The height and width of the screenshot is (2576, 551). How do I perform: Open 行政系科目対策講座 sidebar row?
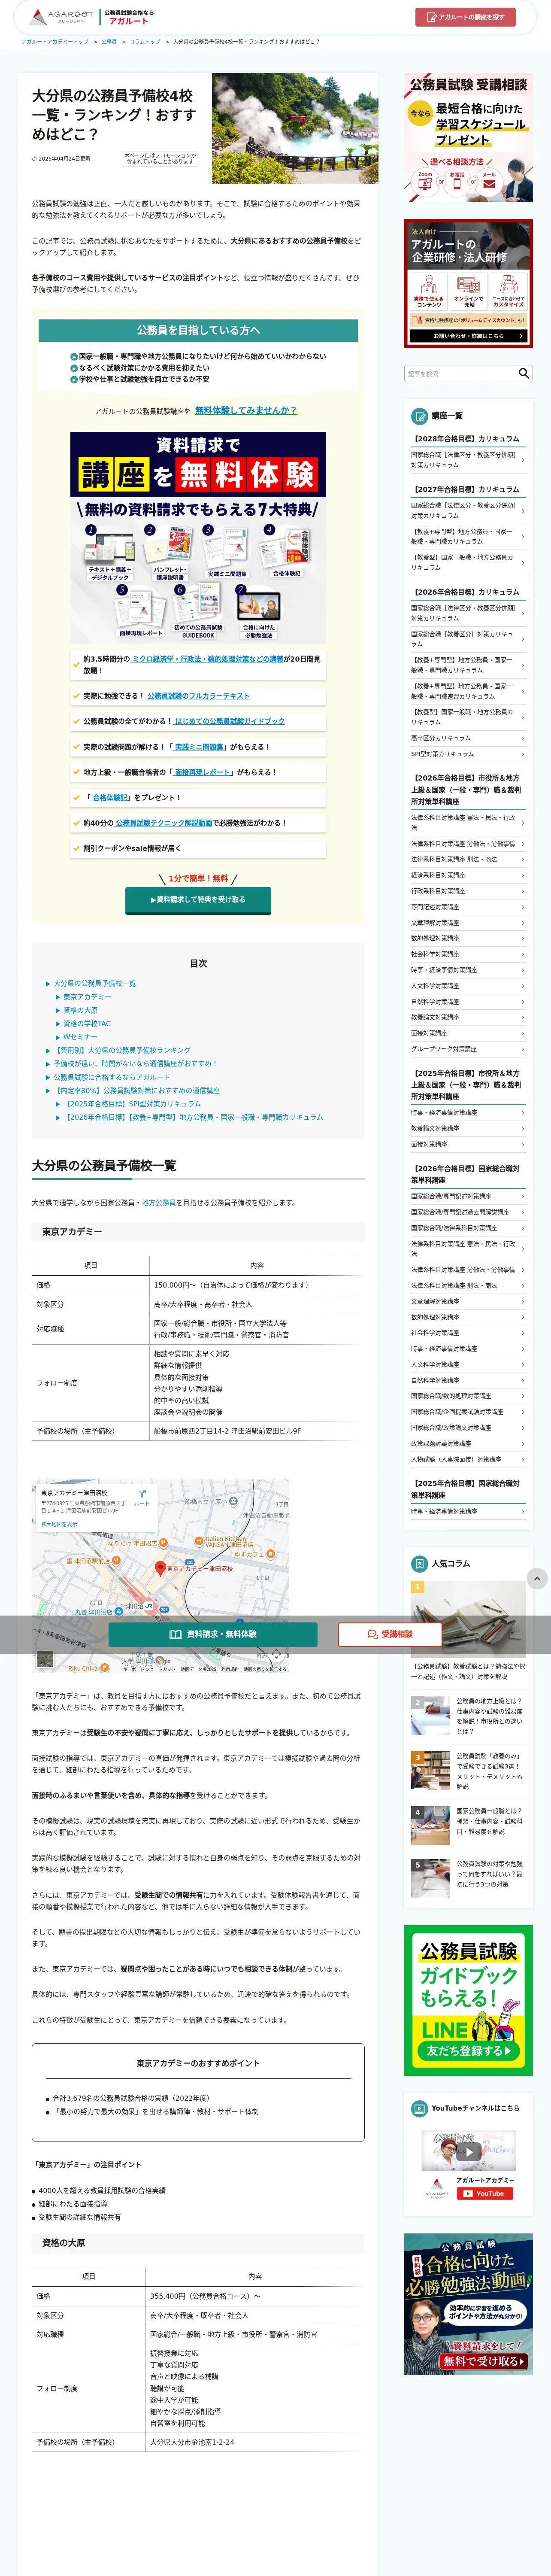468,891
